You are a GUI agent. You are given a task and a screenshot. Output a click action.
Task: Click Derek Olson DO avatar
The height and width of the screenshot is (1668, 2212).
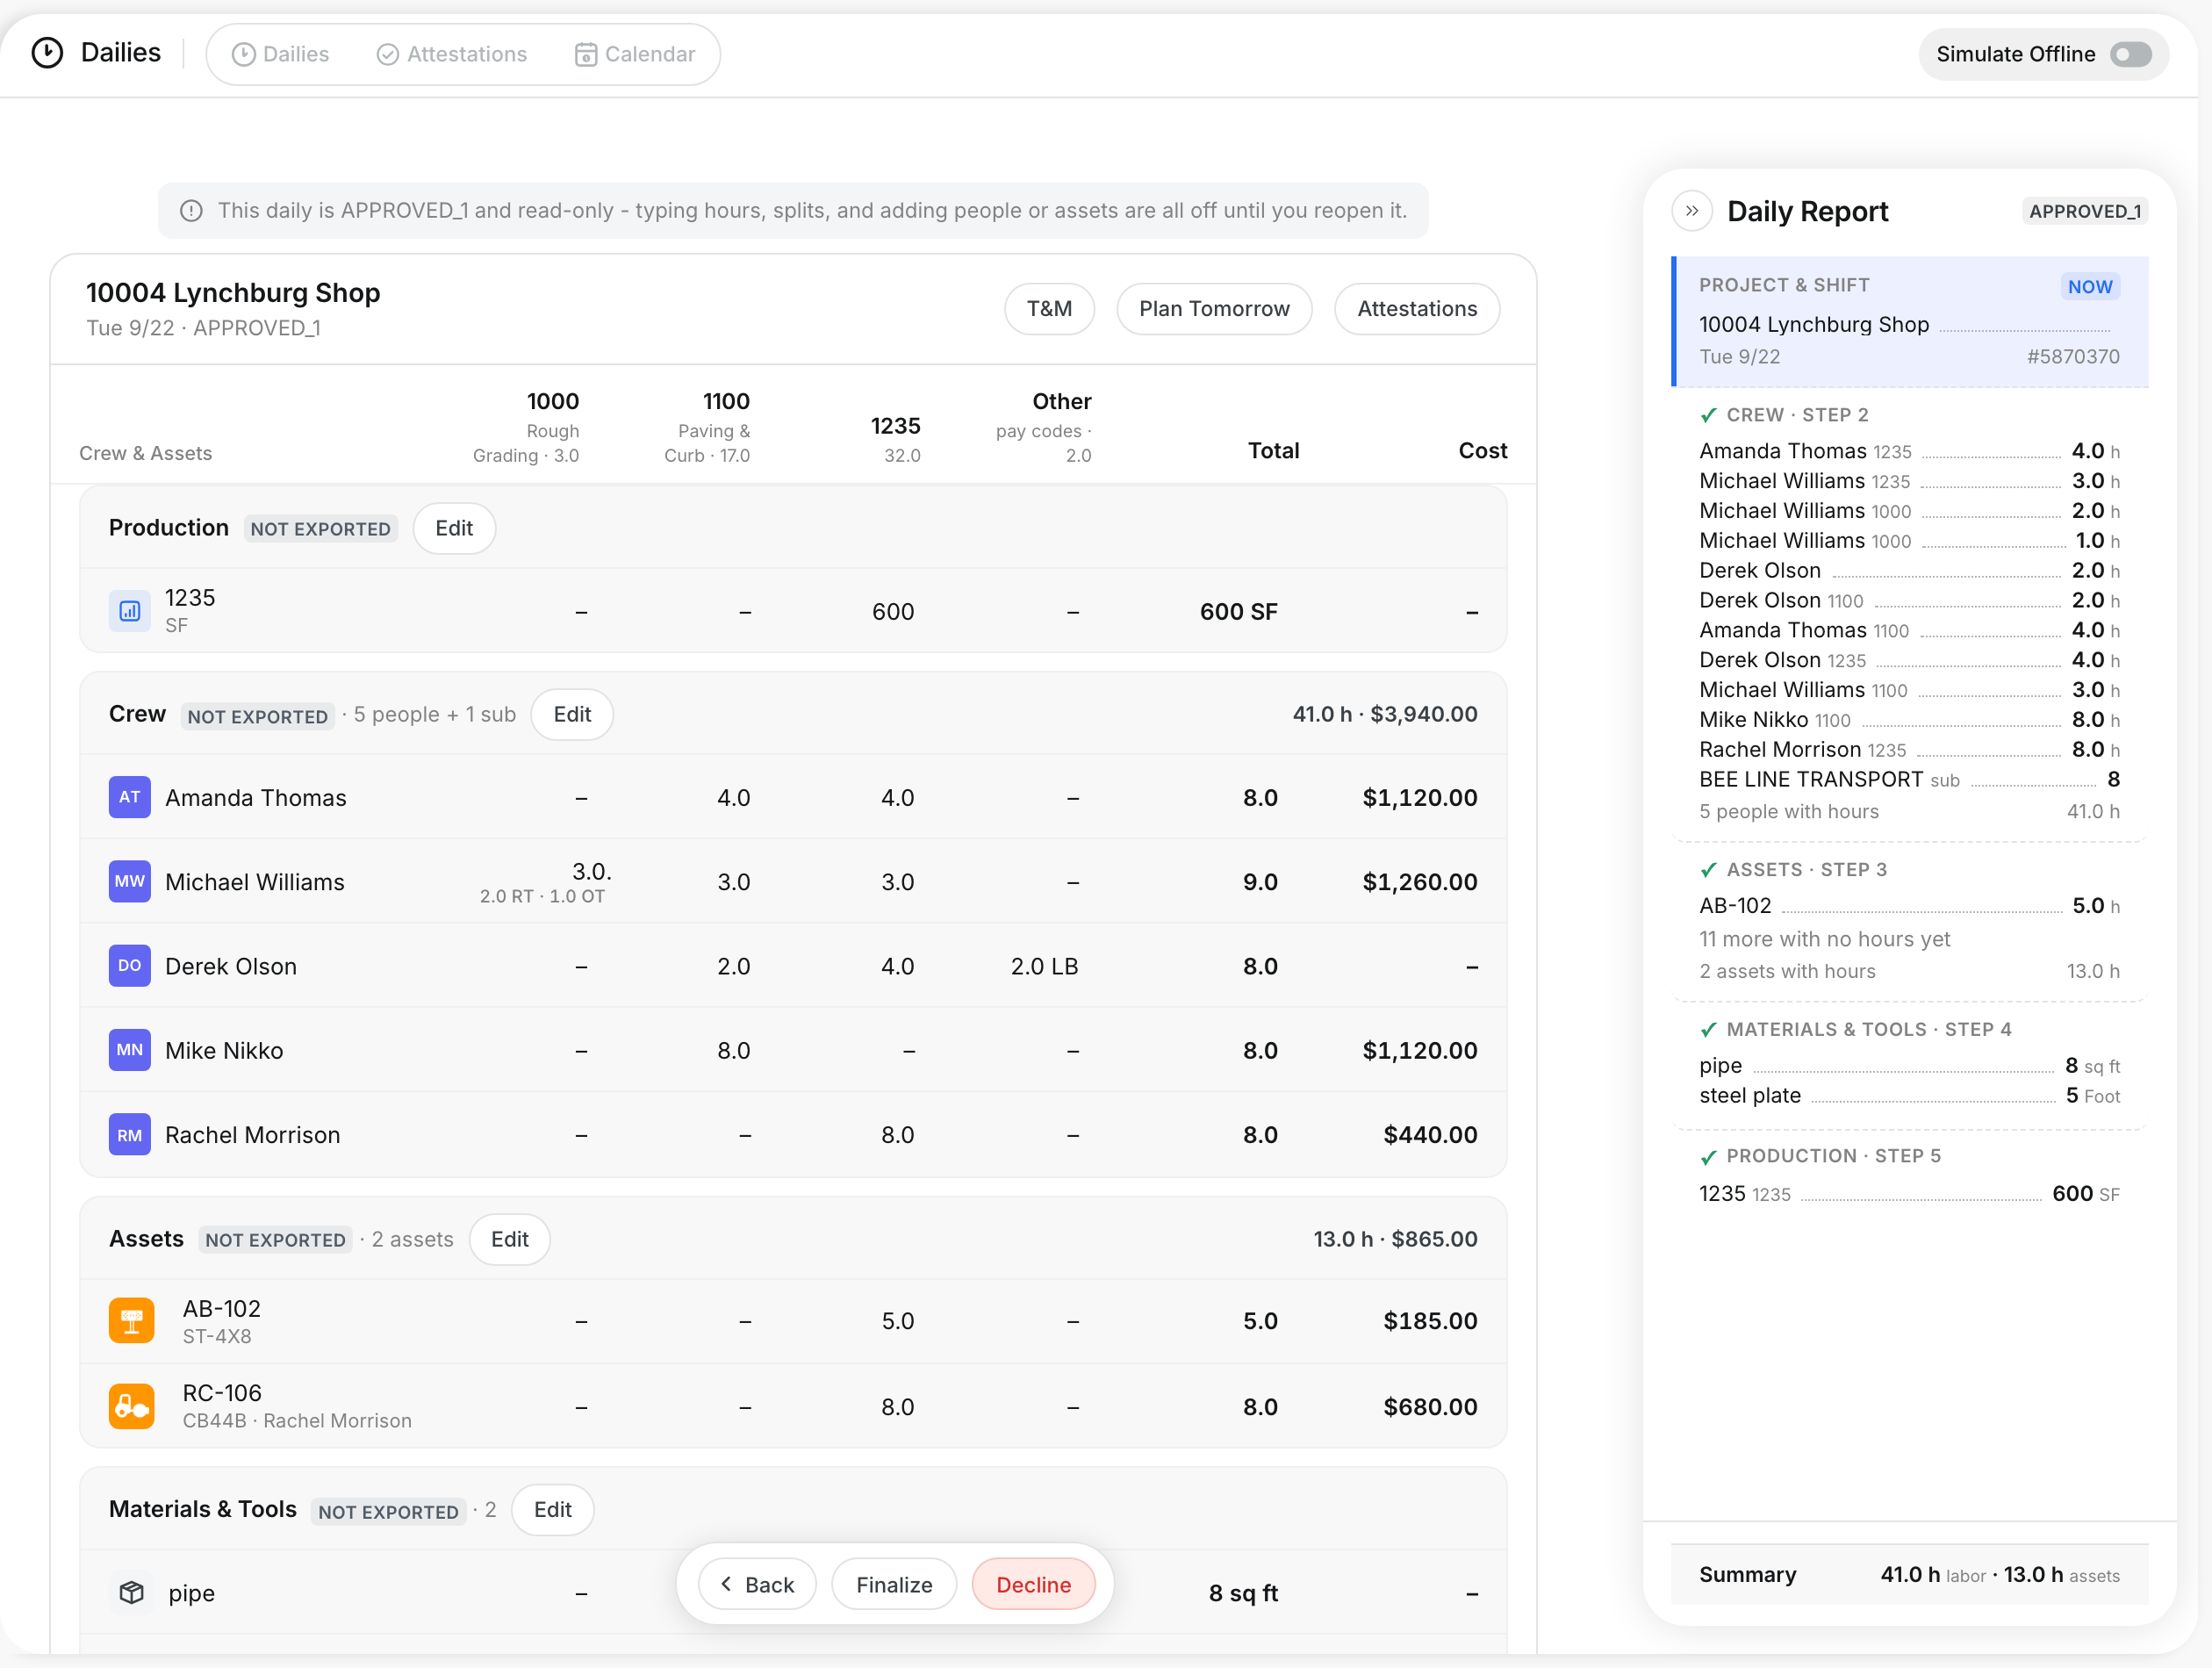coord(130,966)
